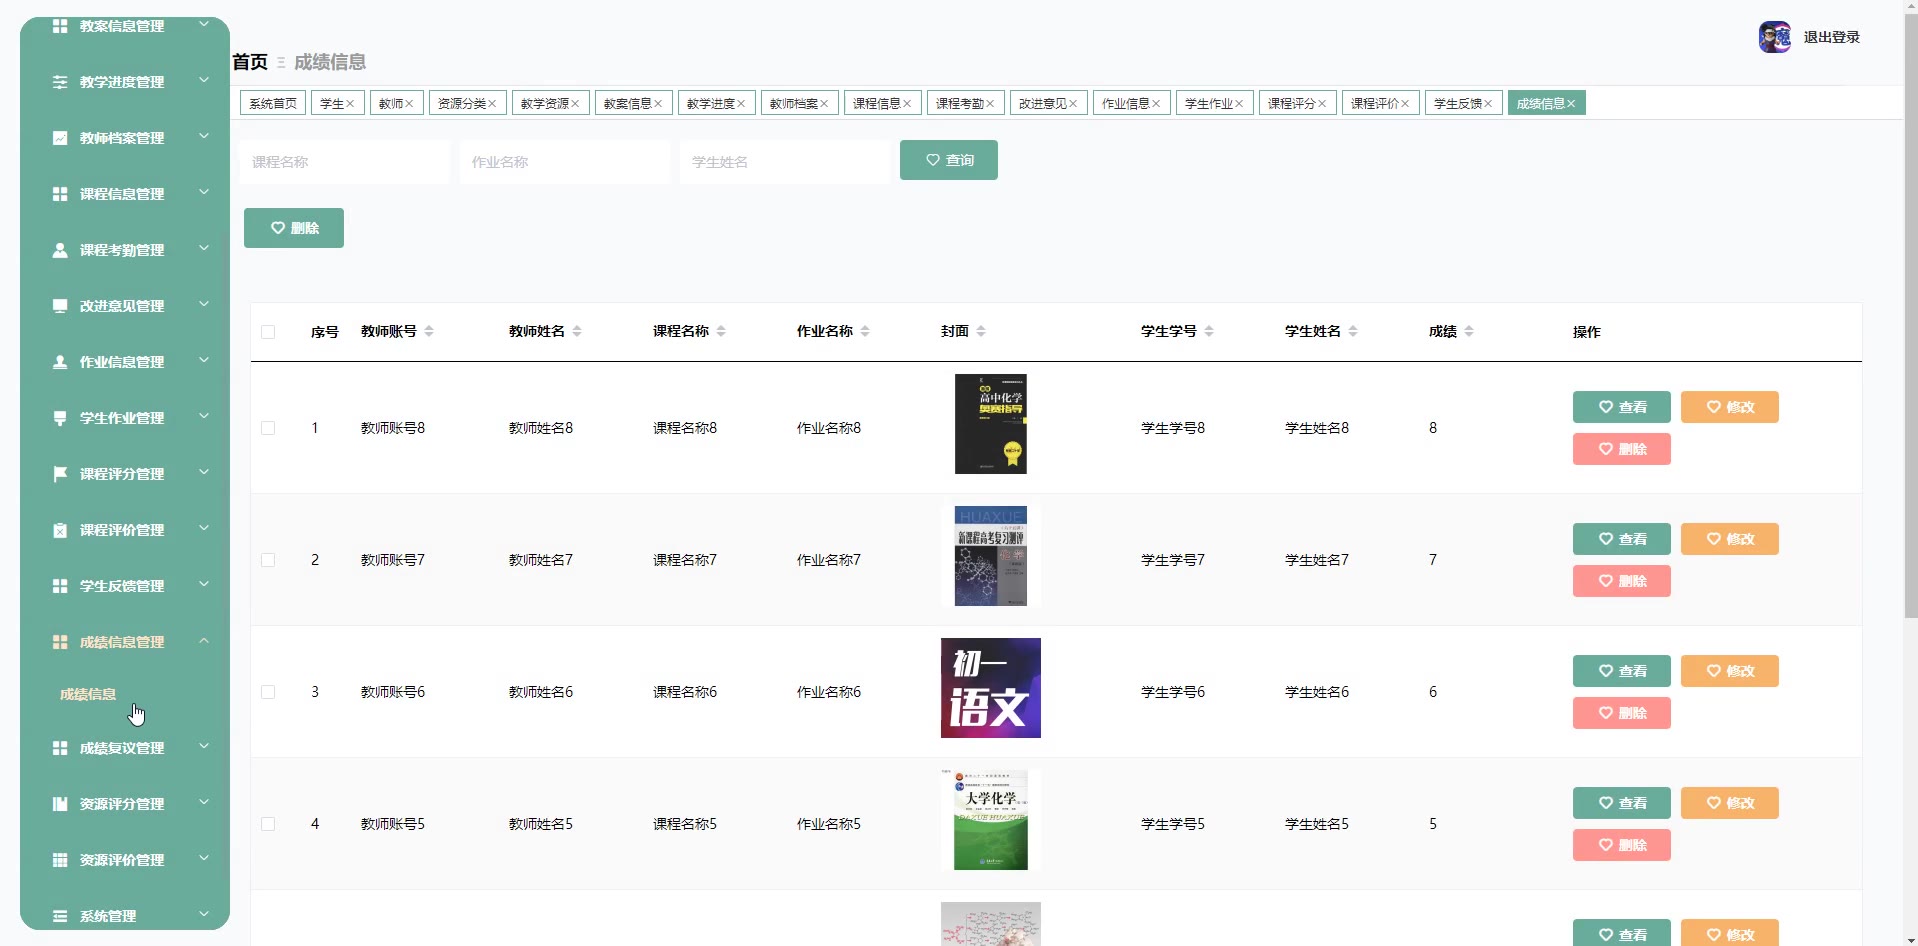This screenshot has height=946, width=1918.
Task: Sort by 封面 column arrows
Action: click(x=981, y=331)
